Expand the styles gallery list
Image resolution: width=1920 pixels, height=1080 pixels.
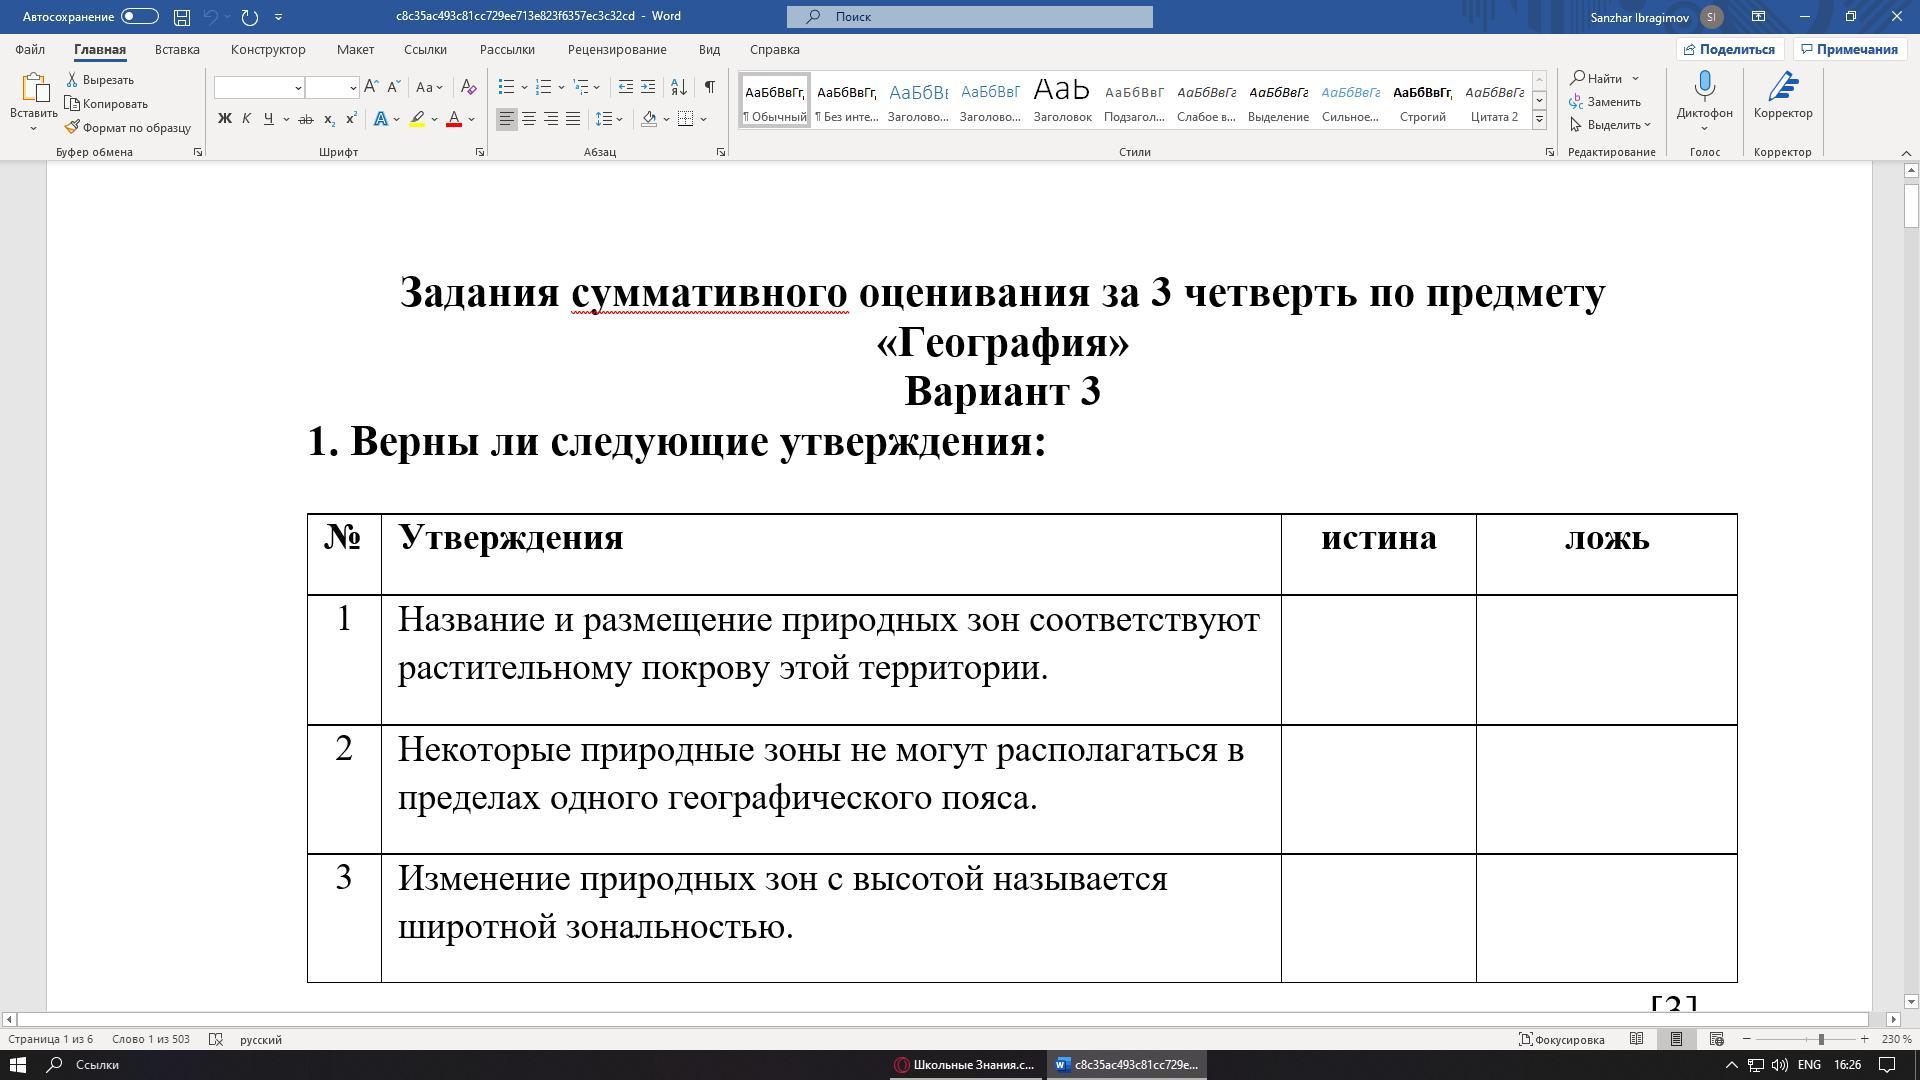[1539, 120]
